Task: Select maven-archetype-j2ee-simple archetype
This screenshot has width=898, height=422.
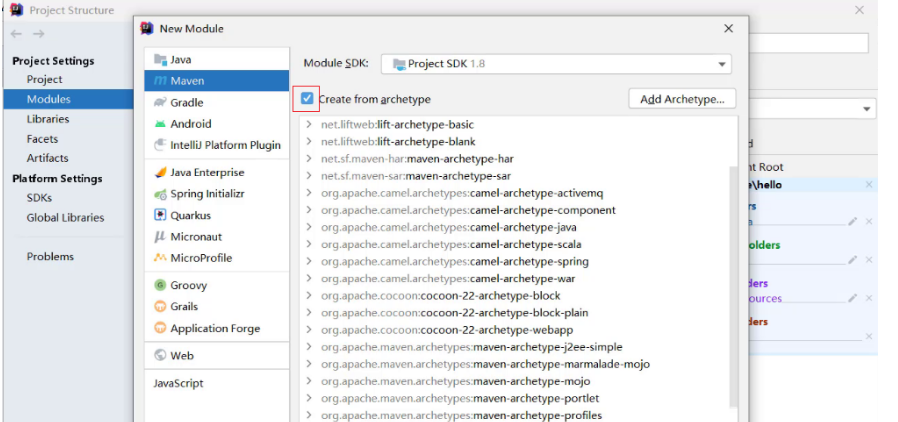Action: pyautogui.click(x=472, y=347)
